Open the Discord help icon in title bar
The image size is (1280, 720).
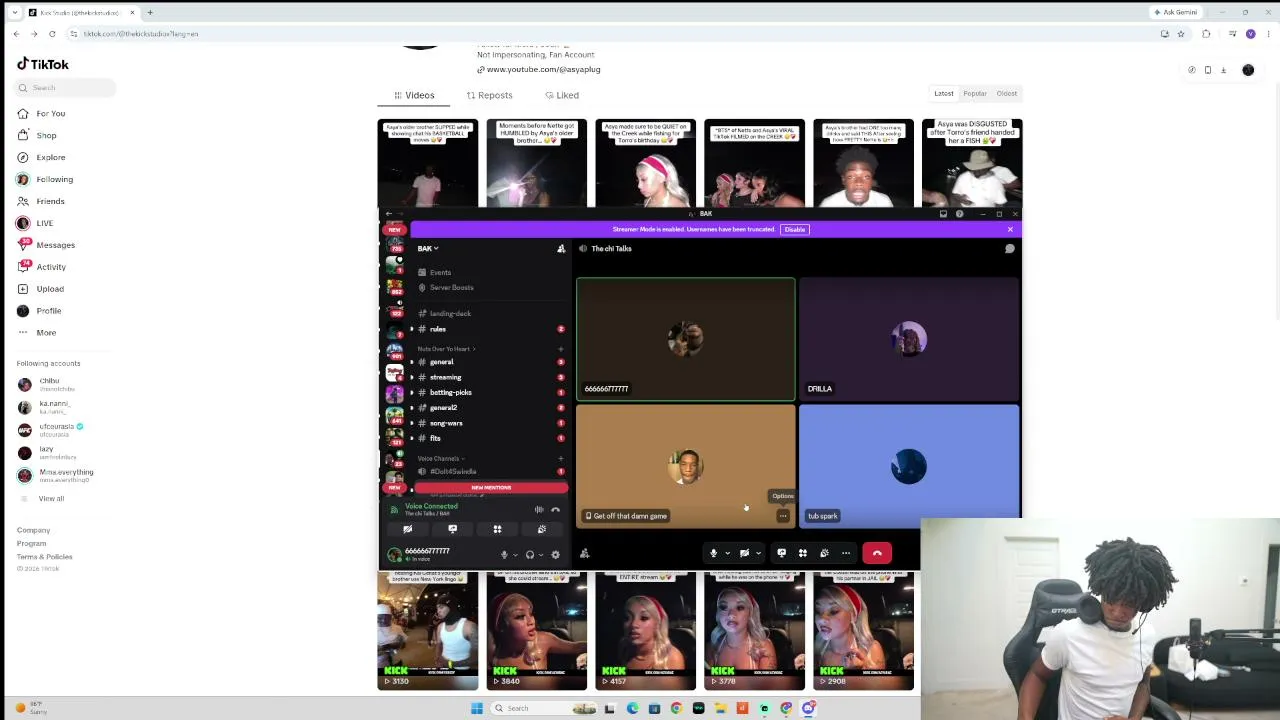960,214
